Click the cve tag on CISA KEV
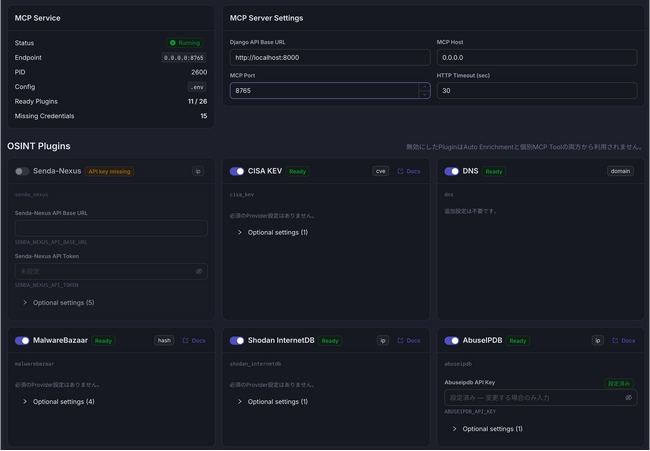Screen dimensions: 650x451 381,171
